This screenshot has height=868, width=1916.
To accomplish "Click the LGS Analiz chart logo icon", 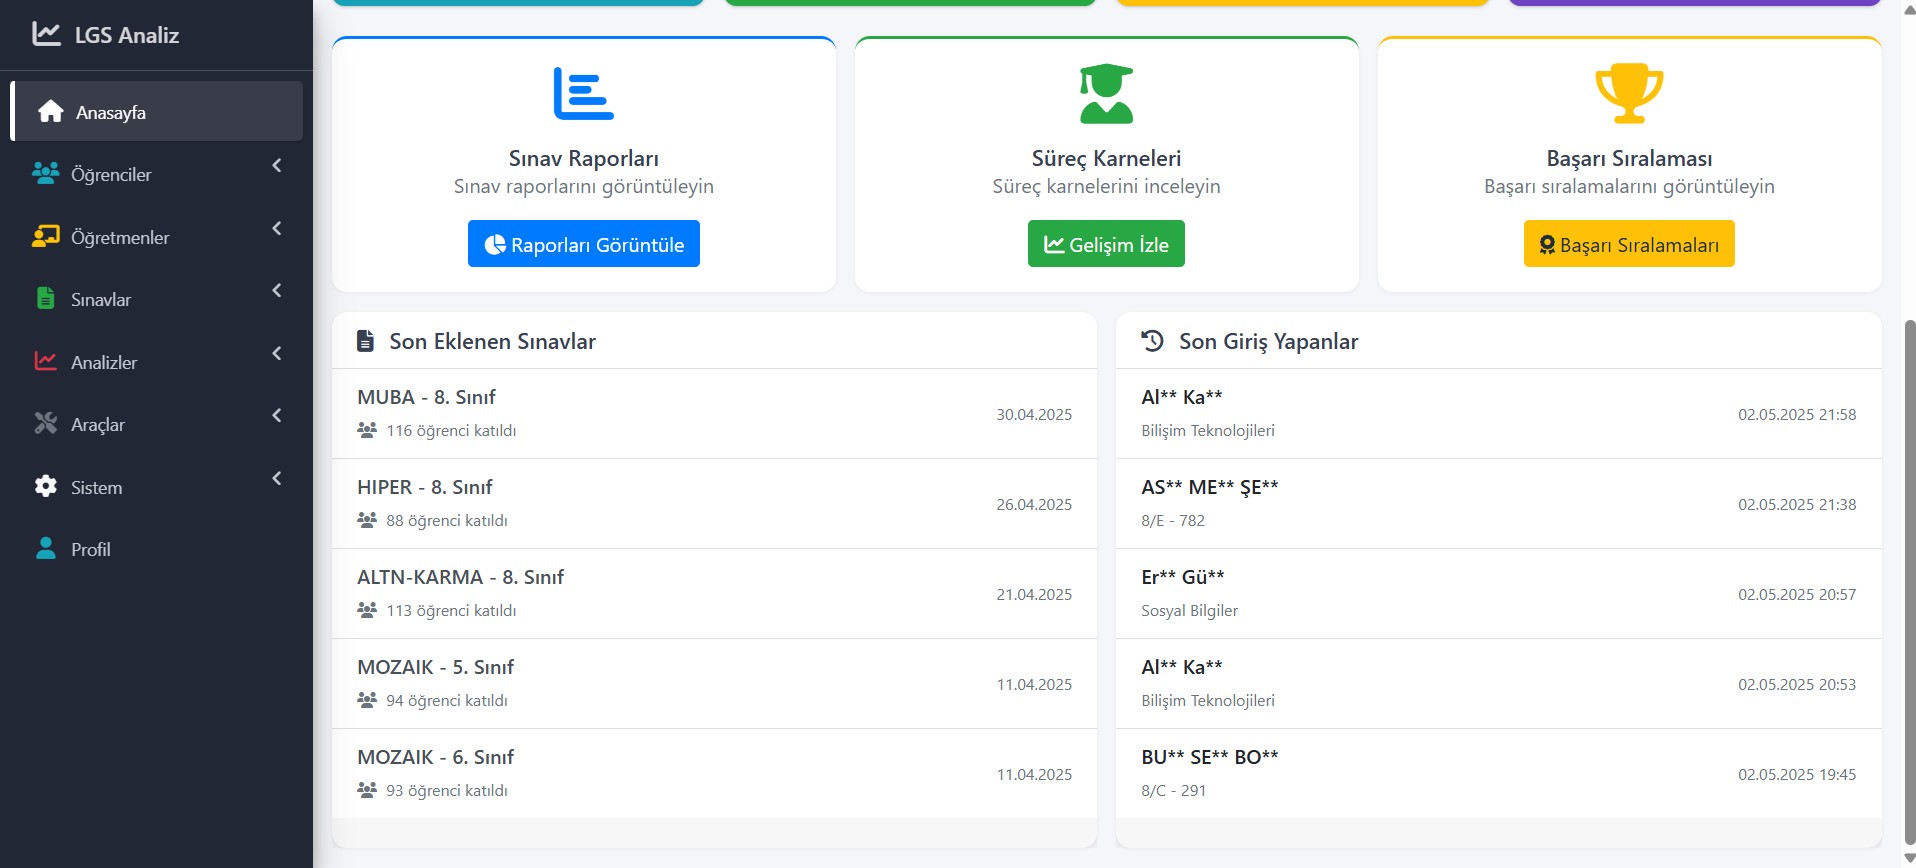I will [46, 34].
